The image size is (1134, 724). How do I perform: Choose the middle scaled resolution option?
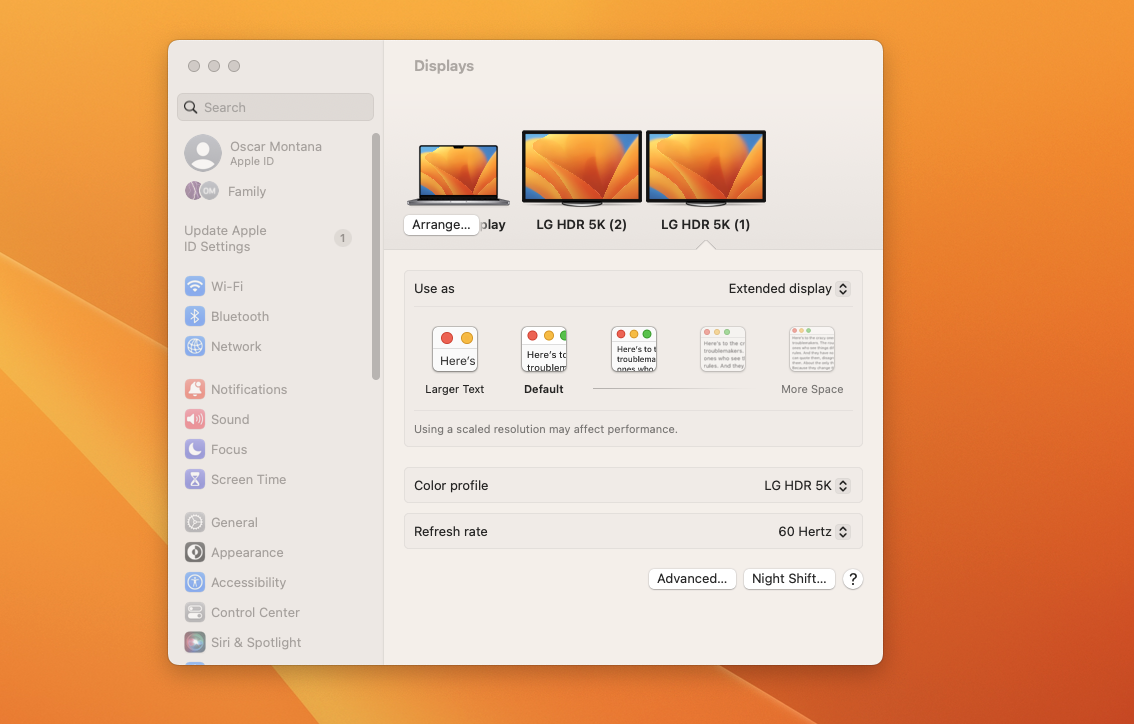[x=634, y=349]
